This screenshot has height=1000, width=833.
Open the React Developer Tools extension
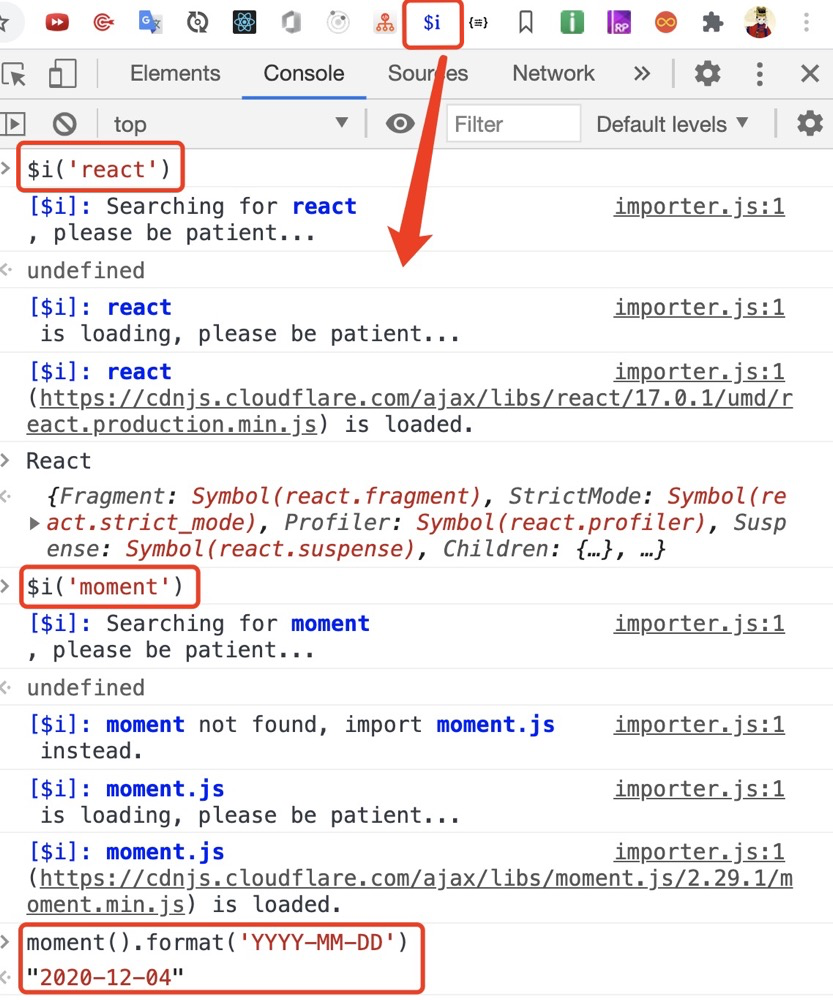coord(244,22)
